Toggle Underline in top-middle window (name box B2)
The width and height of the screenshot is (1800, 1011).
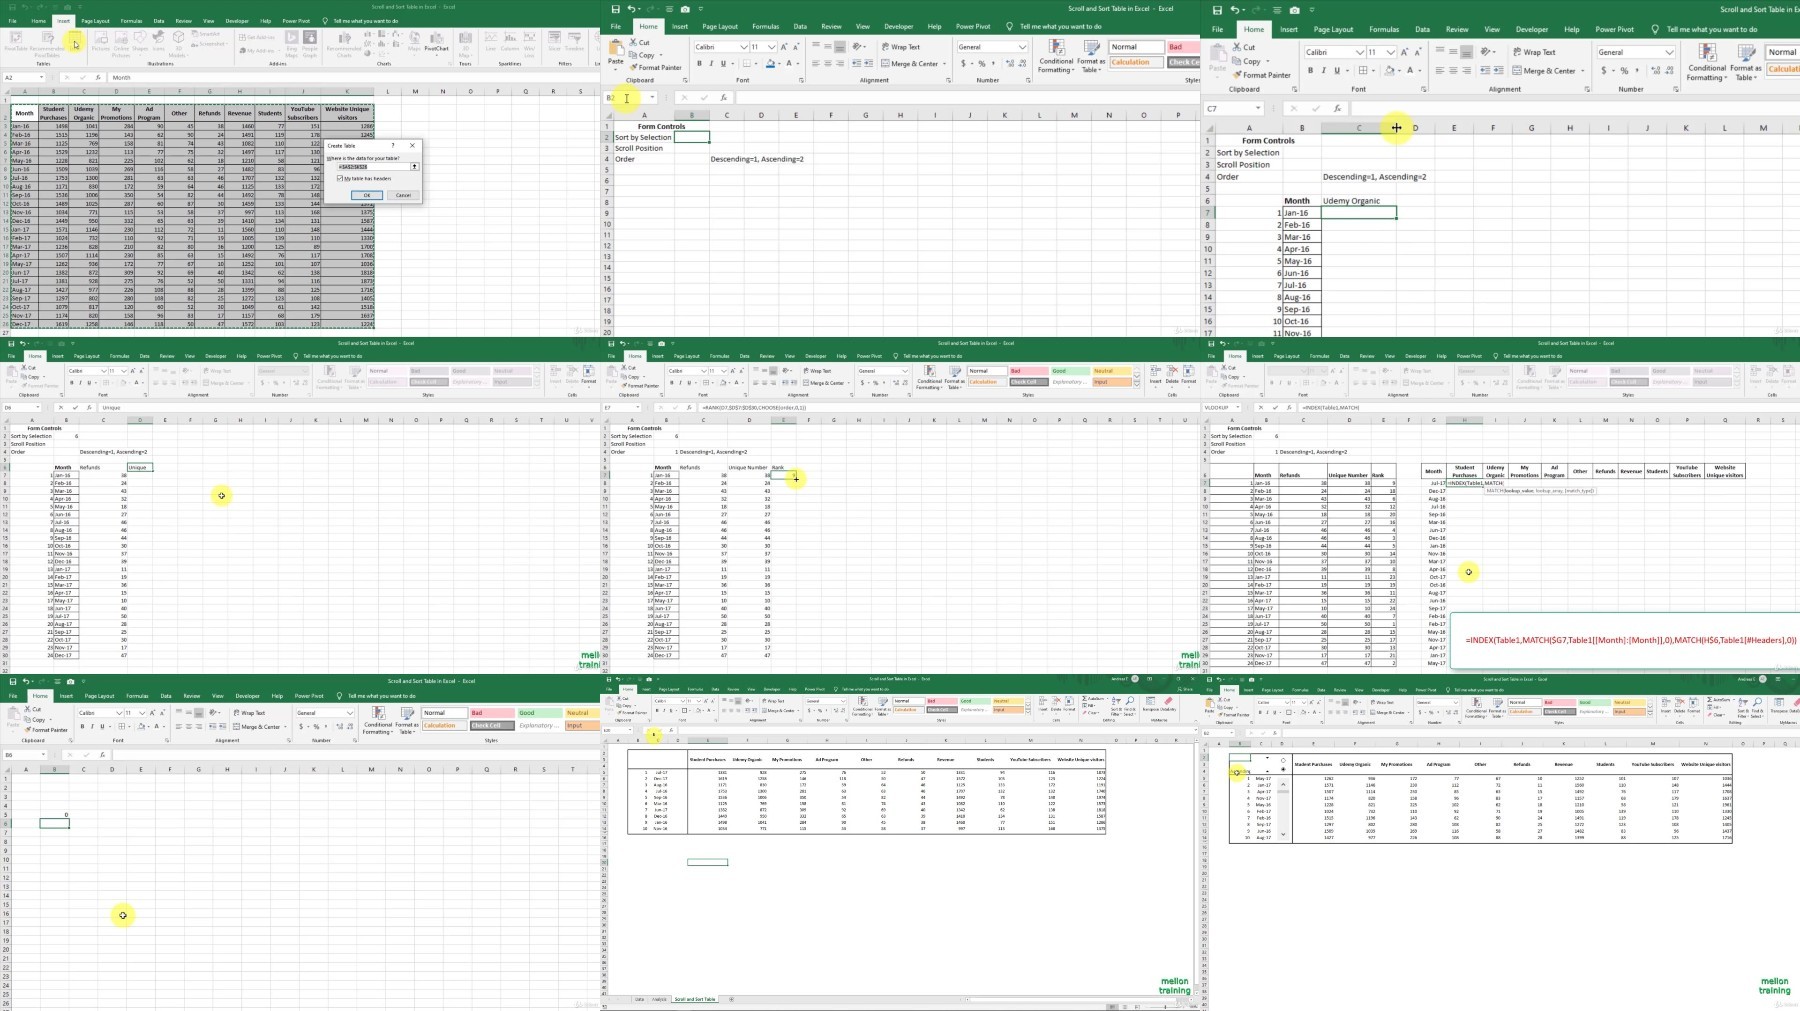(723, 63)
